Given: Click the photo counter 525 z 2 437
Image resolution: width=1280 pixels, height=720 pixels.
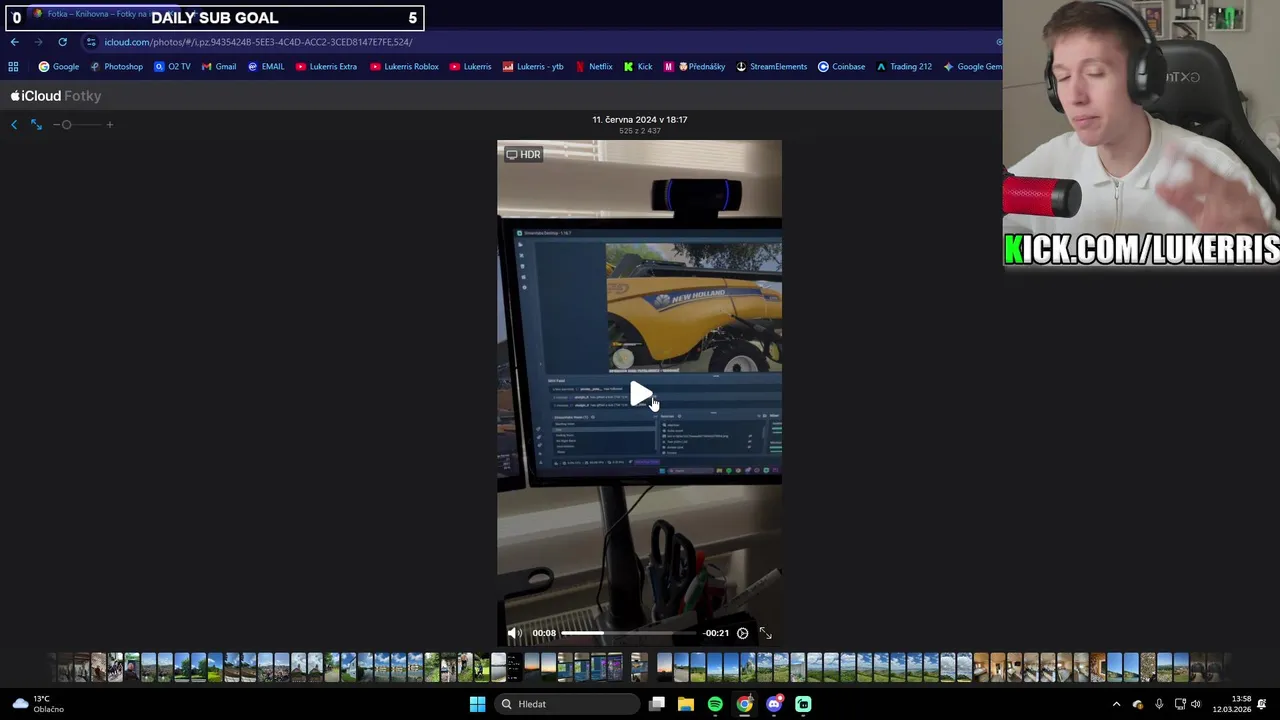Looking at the screenshot, I should (x=640, y=131).
